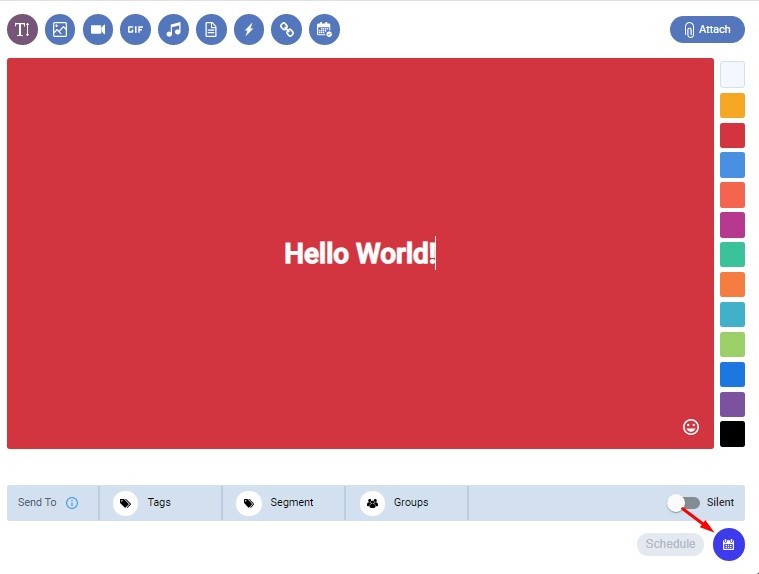Click the lightning bolt icon
Screen dimensions: 759x574
(249, 30)
